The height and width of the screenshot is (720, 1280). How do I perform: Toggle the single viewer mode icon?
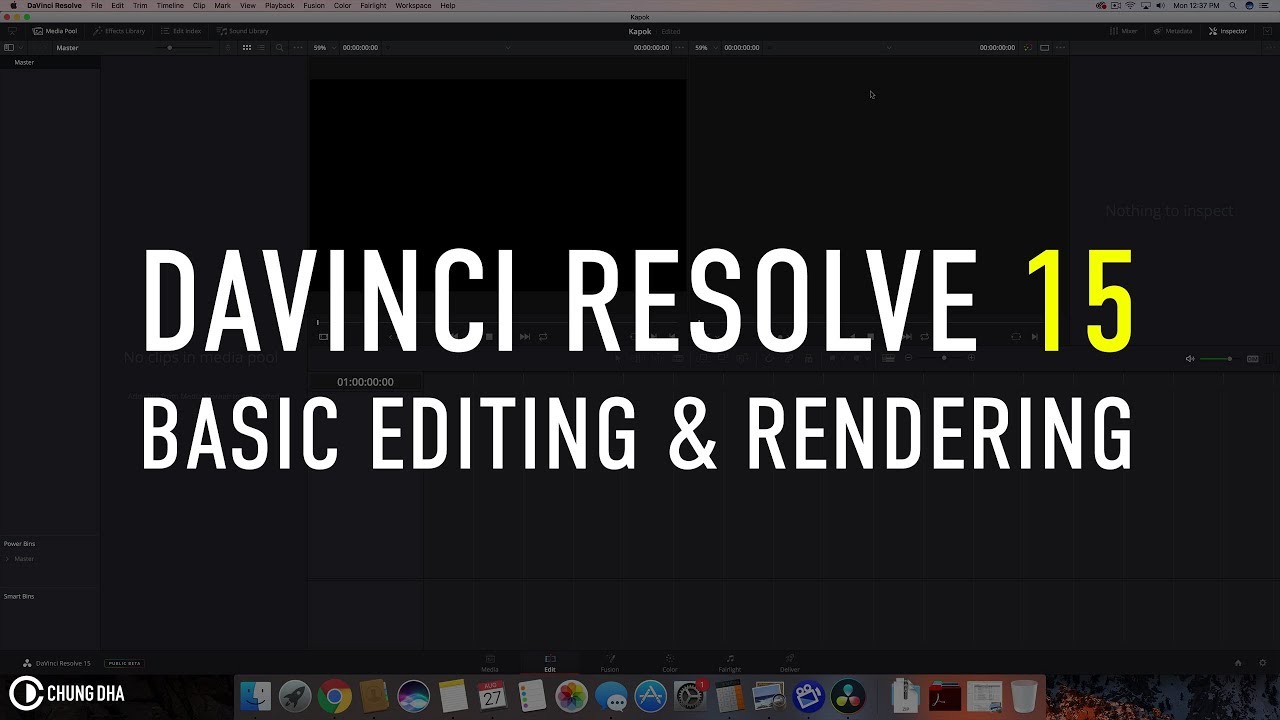point(1044,48)
